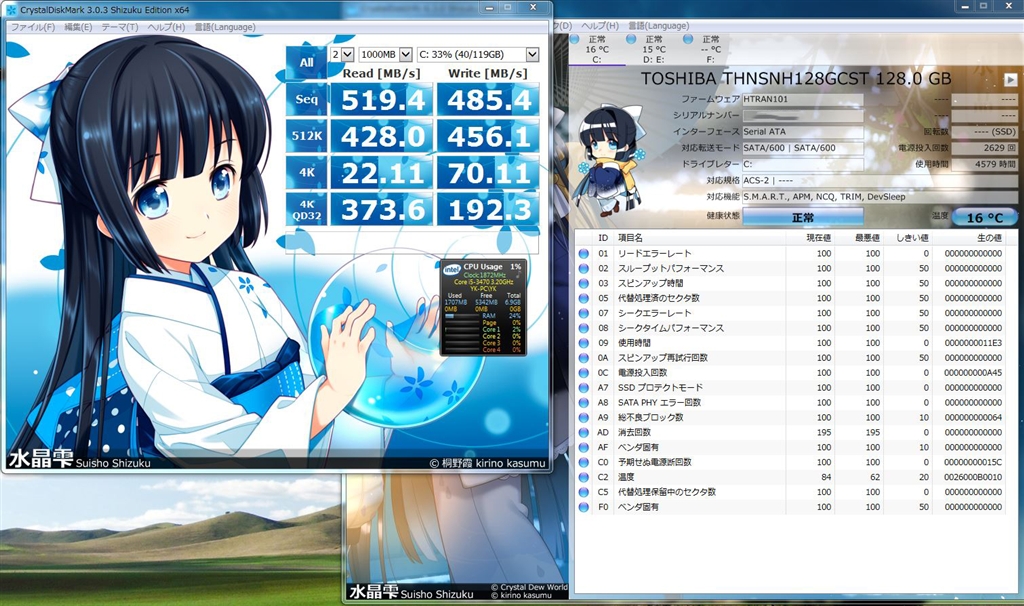The width and height of the screenshot is (1024, 606).
Task: Select the C: disk tab in CrystalDiskInfo
Action: click(597, 49)
